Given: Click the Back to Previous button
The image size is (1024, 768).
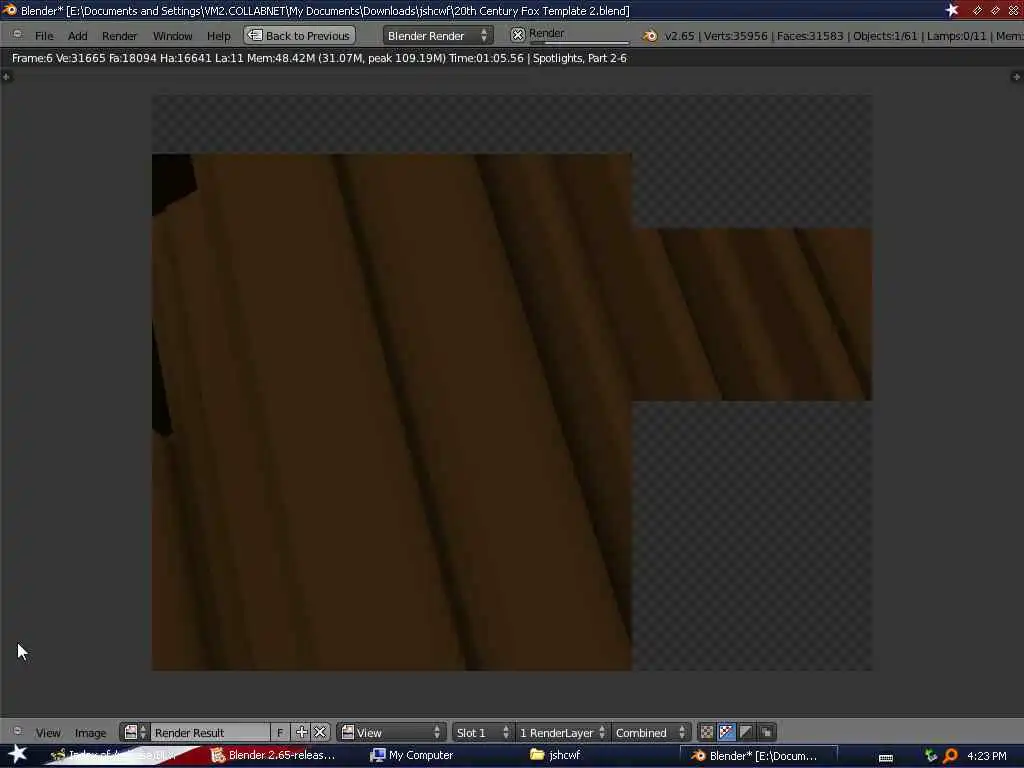Looking at the screenshot, I should click(x=300, y=35).
